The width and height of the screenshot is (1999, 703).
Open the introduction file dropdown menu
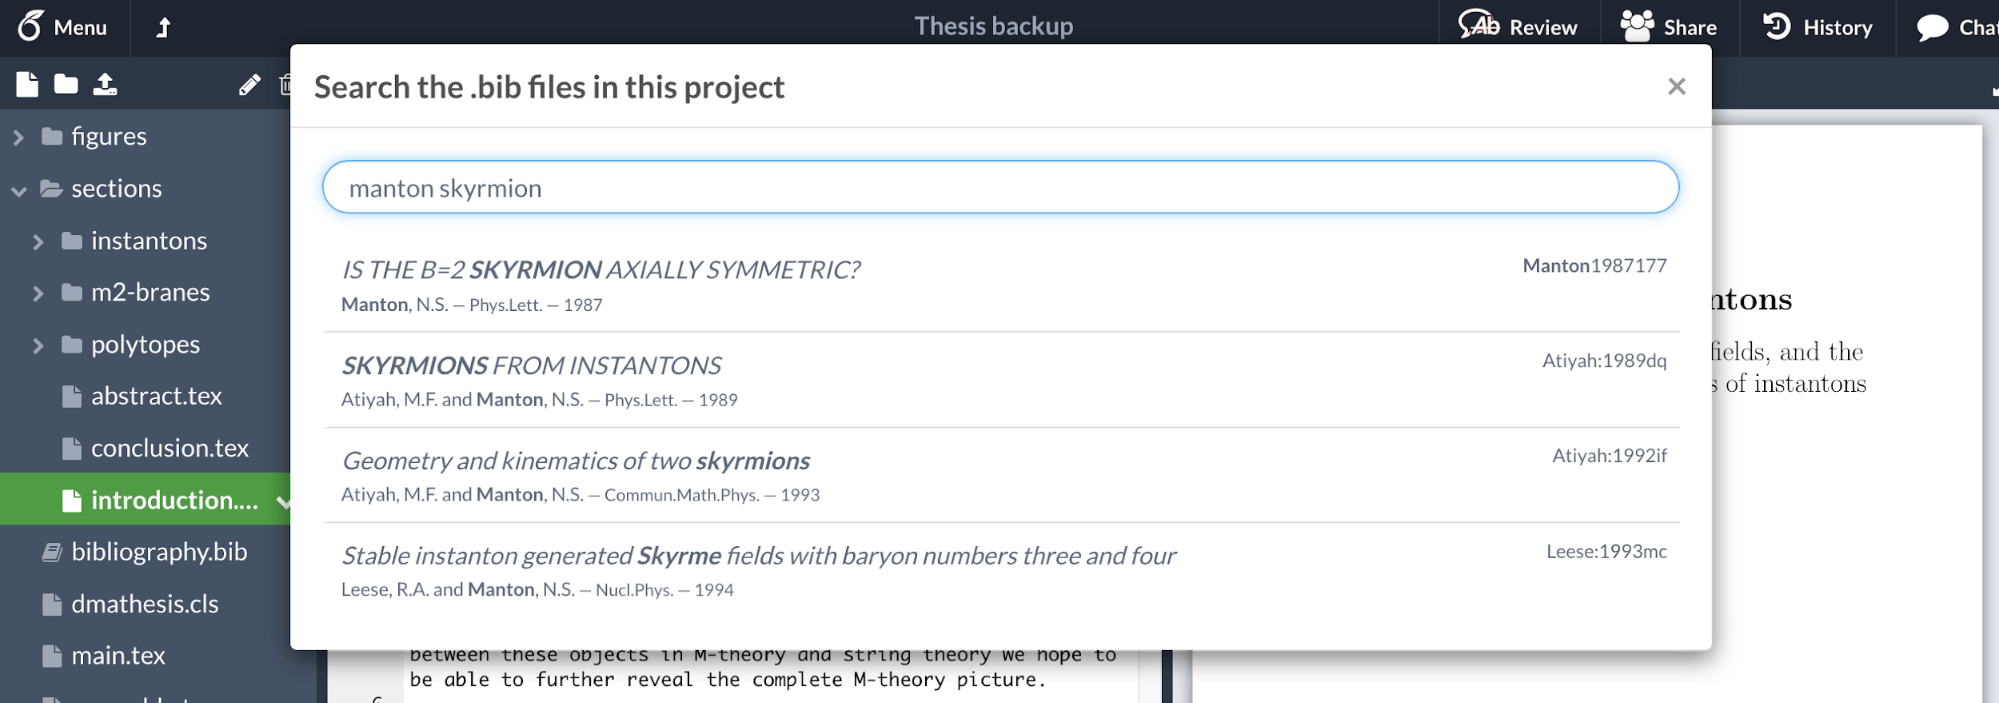(x=283, y=501)
